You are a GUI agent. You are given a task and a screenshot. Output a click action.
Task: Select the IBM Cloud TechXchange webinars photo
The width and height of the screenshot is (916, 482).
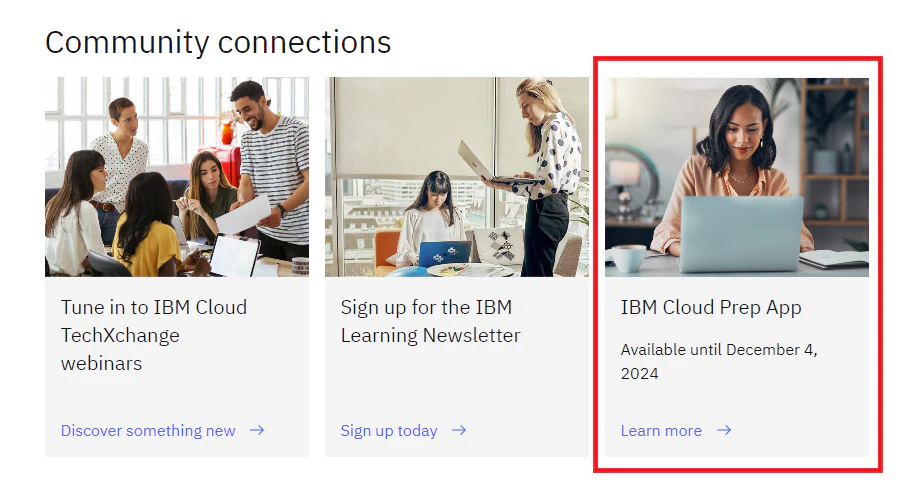click(x=177, y=177)
